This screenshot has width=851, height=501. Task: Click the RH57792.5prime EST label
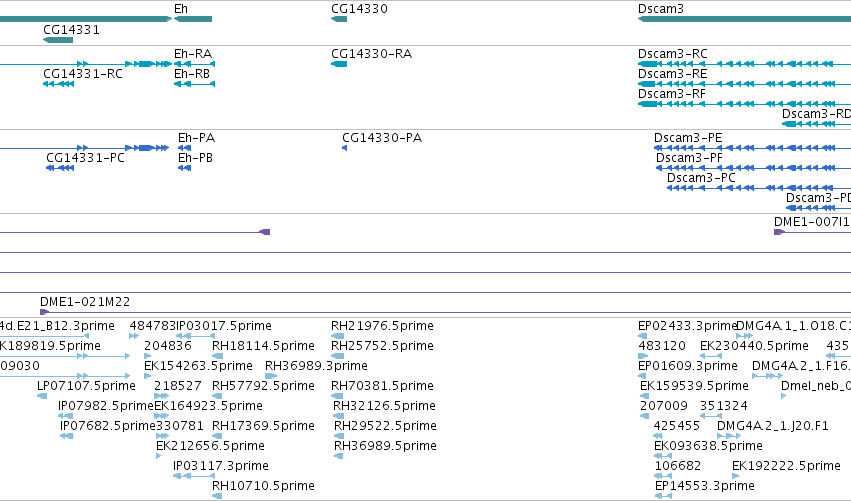click(x=263, y=386)
